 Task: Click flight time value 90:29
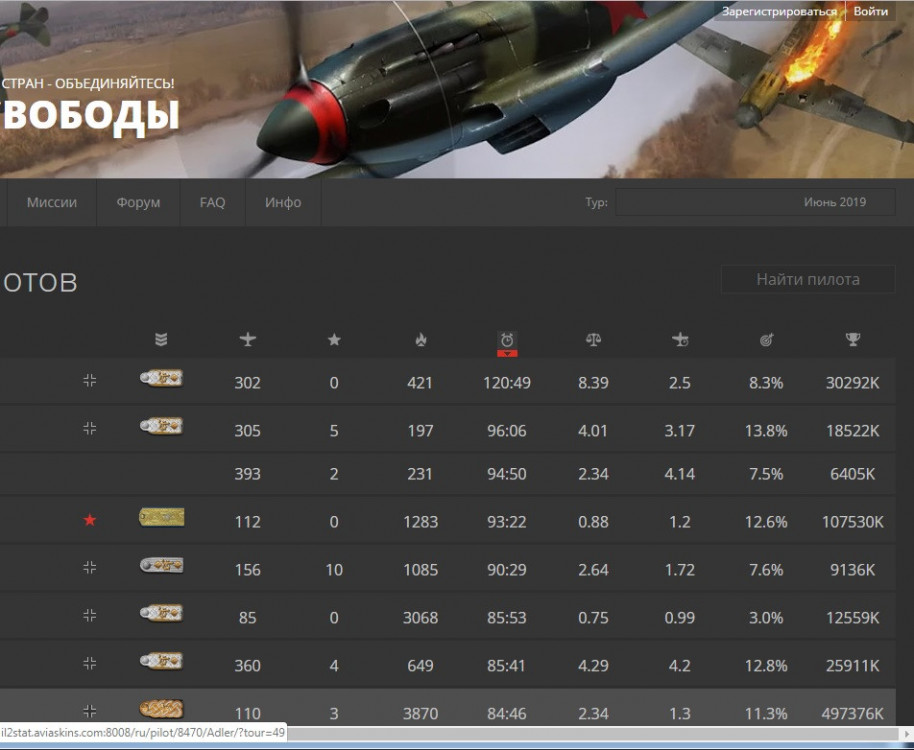[507, 569]
